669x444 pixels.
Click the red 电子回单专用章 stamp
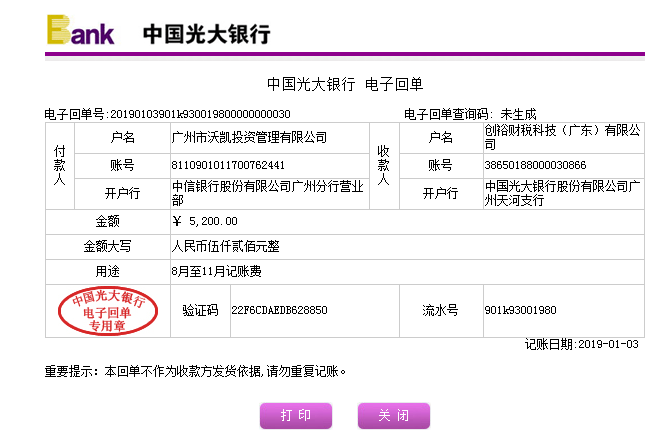108,311
